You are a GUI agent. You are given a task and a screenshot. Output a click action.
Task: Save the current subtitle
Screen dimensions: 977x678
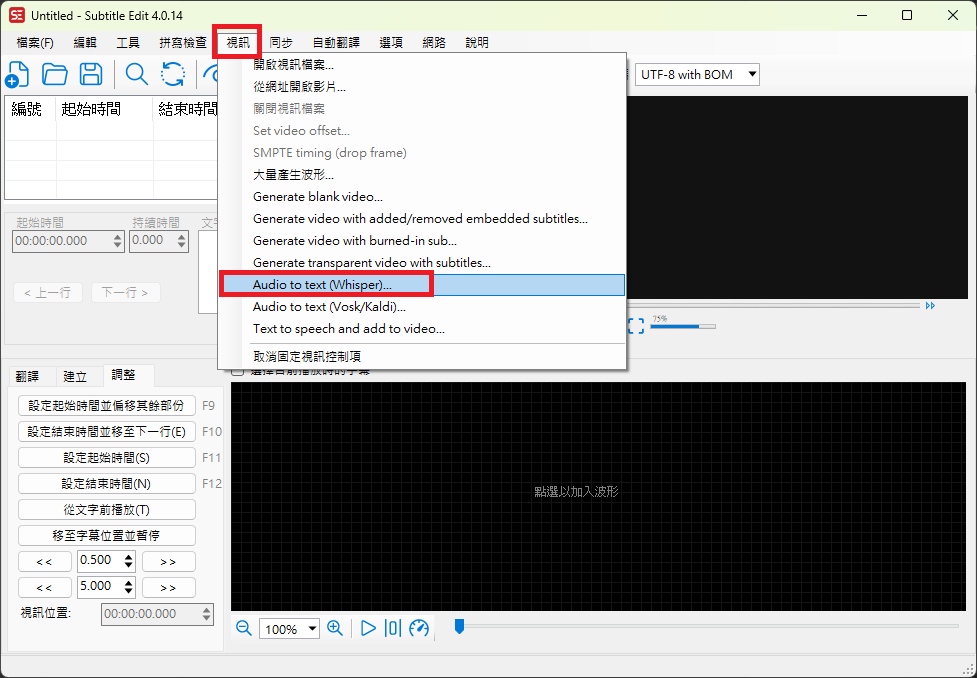pos(90,74)
